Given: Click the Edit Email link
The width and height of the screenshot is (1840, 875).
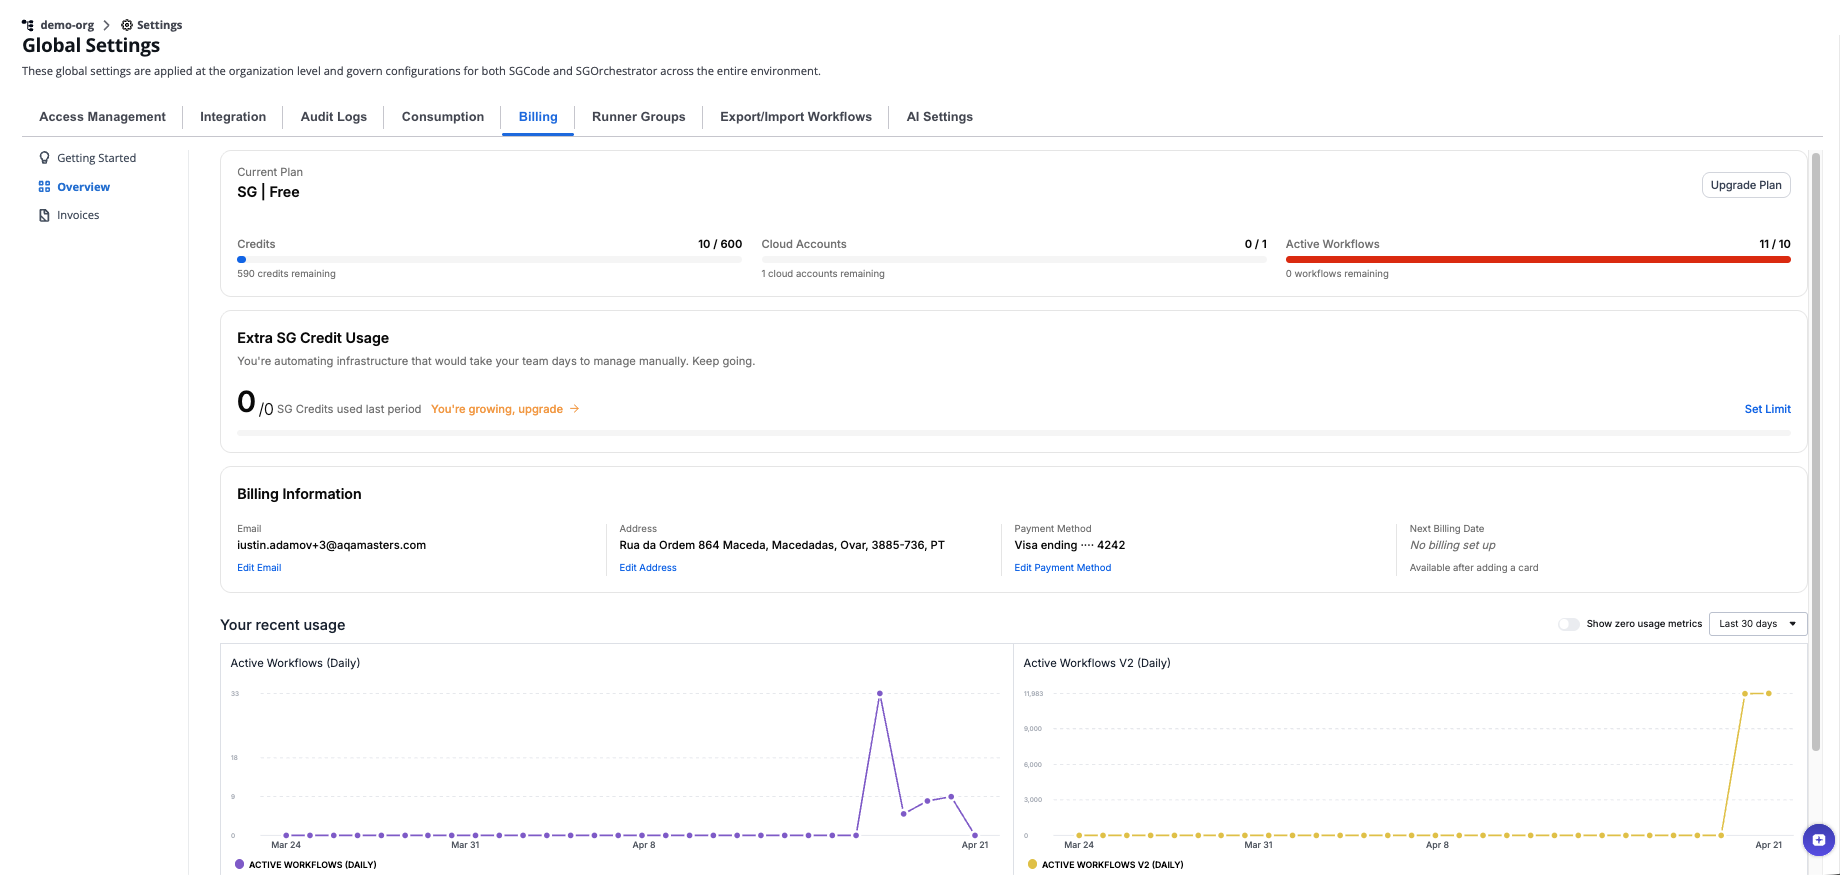Looking at the screenshot, I should coord(259,568).
